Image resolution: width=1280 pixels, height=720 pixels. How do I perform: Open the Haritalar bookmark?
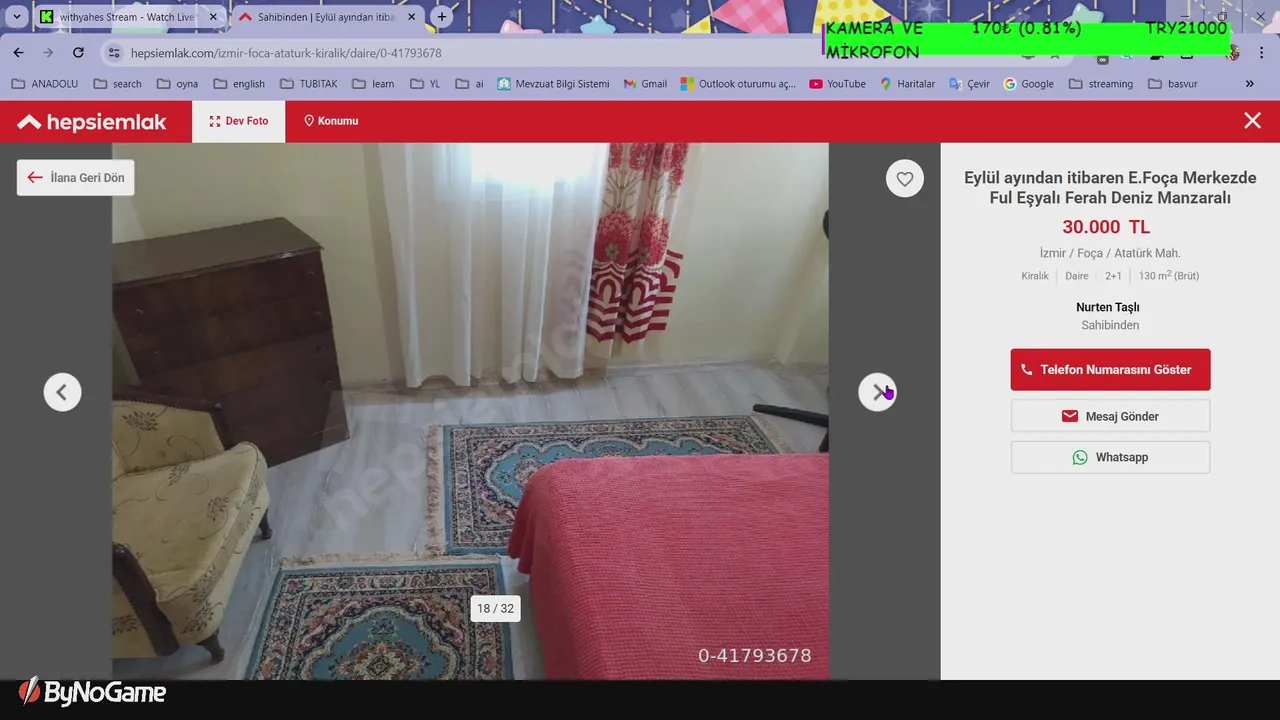click(x=907, y=84)
